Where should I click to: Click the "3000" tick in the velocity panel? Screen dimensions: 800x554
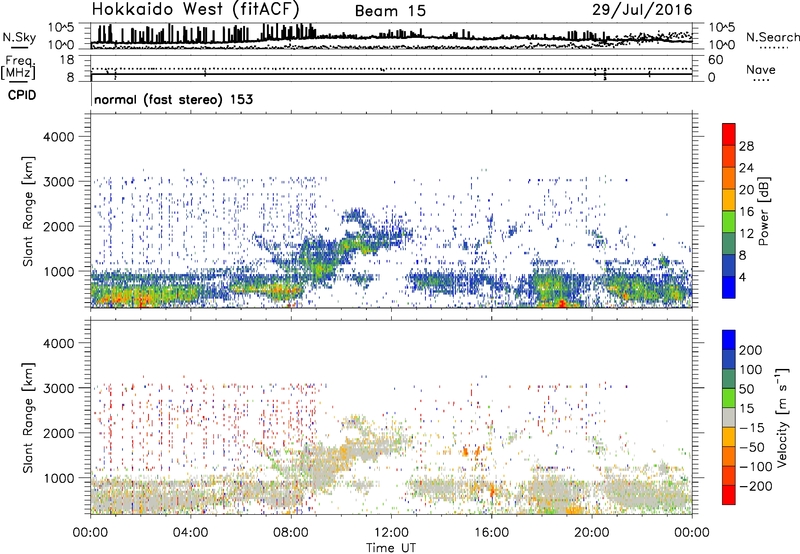[x=58, y=388]
